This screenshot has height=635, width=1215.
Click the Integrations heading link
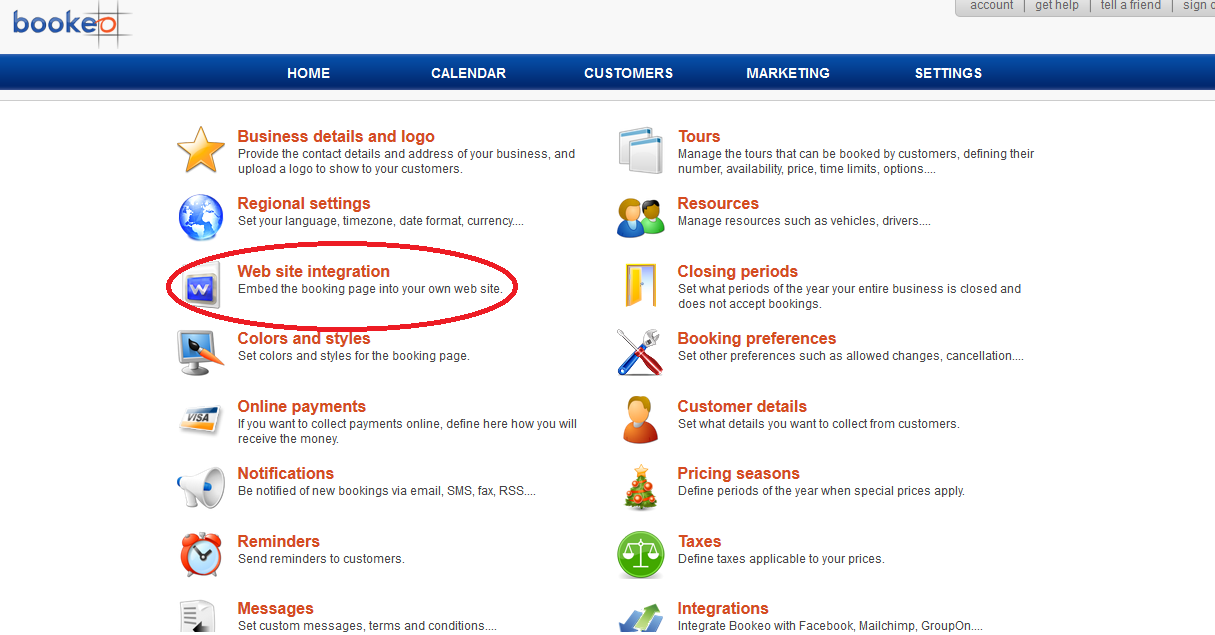(x=723, y=608)
